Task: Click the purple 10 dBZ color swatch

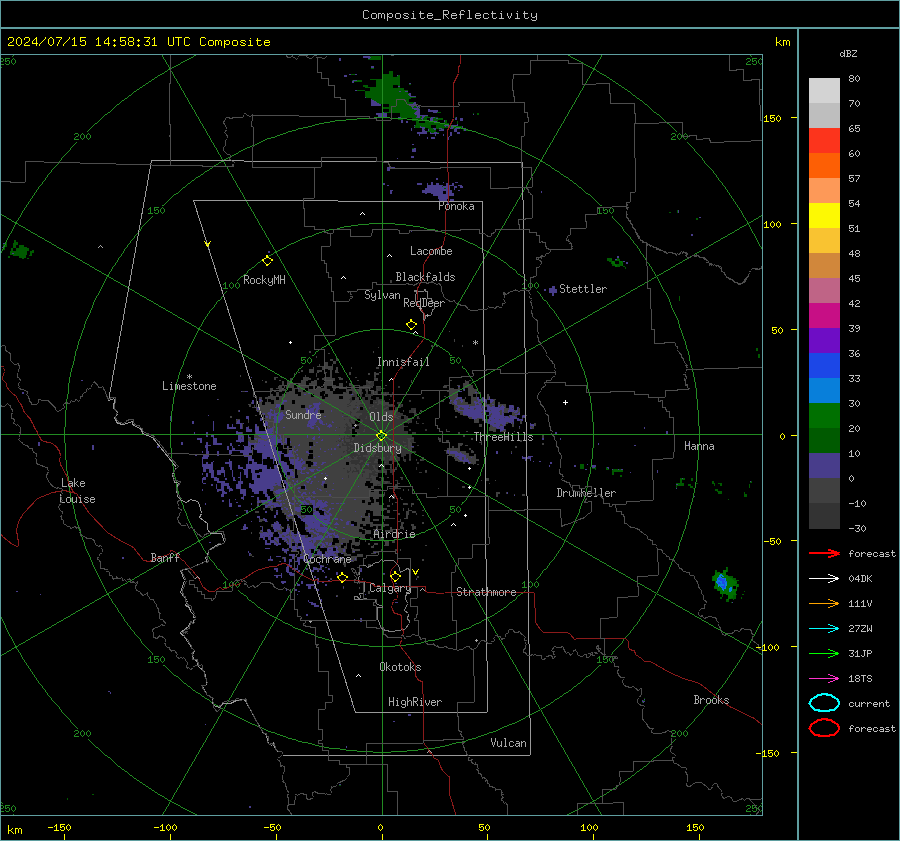Action: (824, 466)
